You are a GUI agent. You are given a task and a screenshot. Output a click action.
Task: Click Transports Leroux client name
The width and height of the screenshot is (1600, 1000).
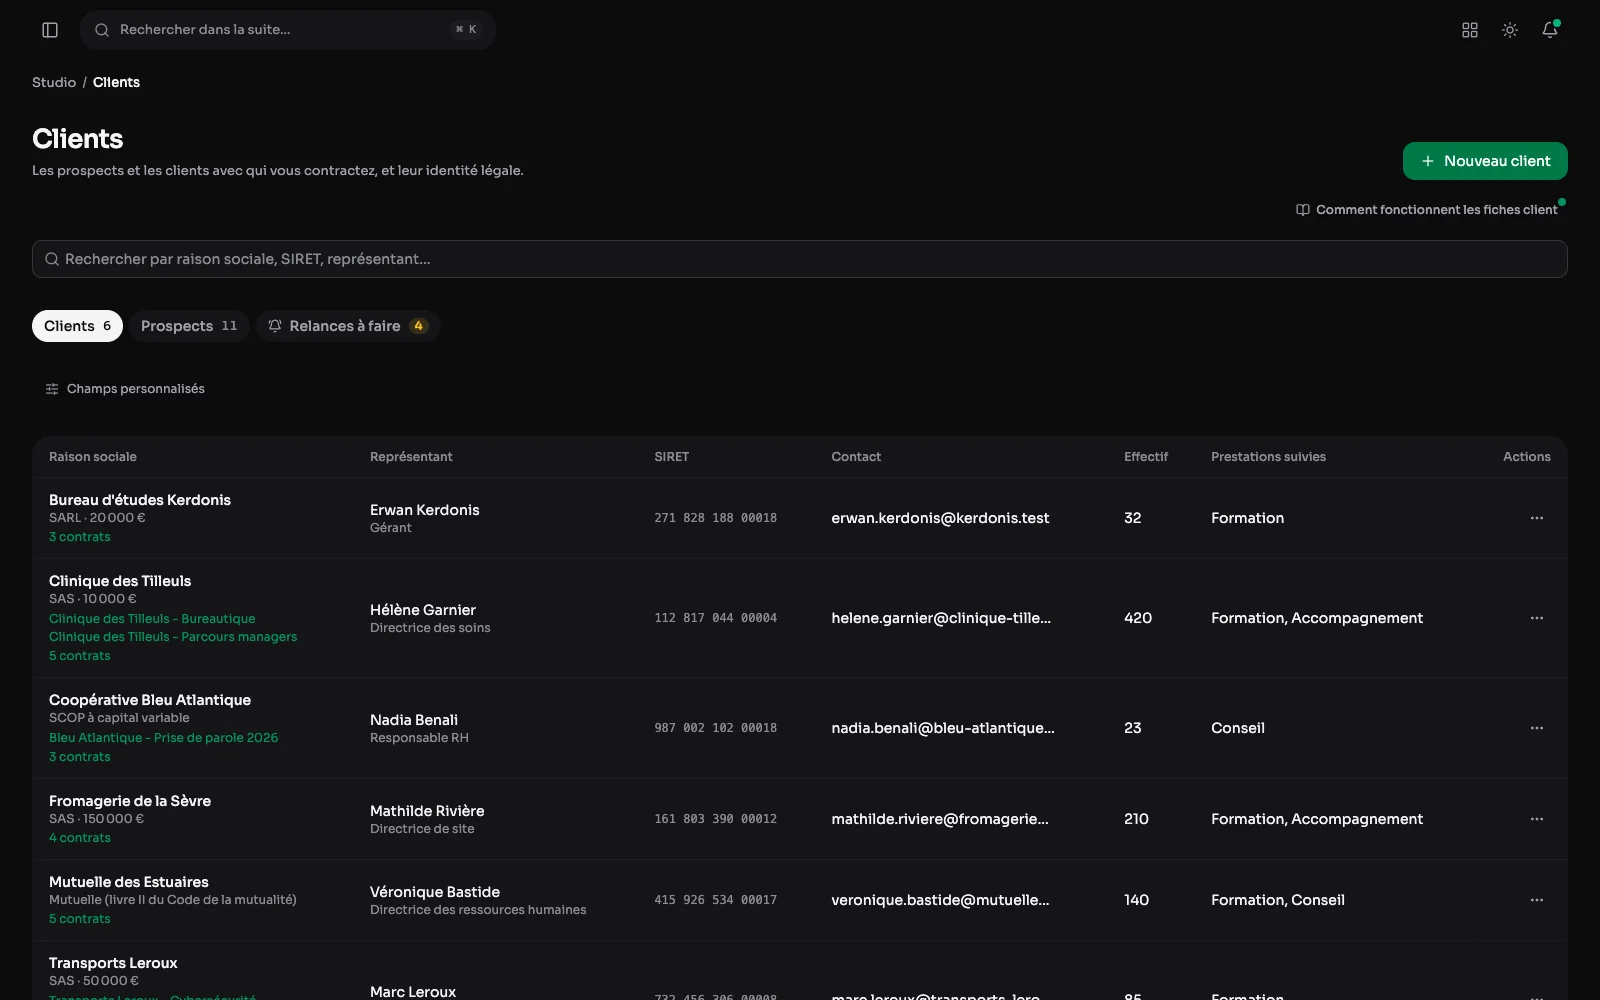tap(113, 963)
